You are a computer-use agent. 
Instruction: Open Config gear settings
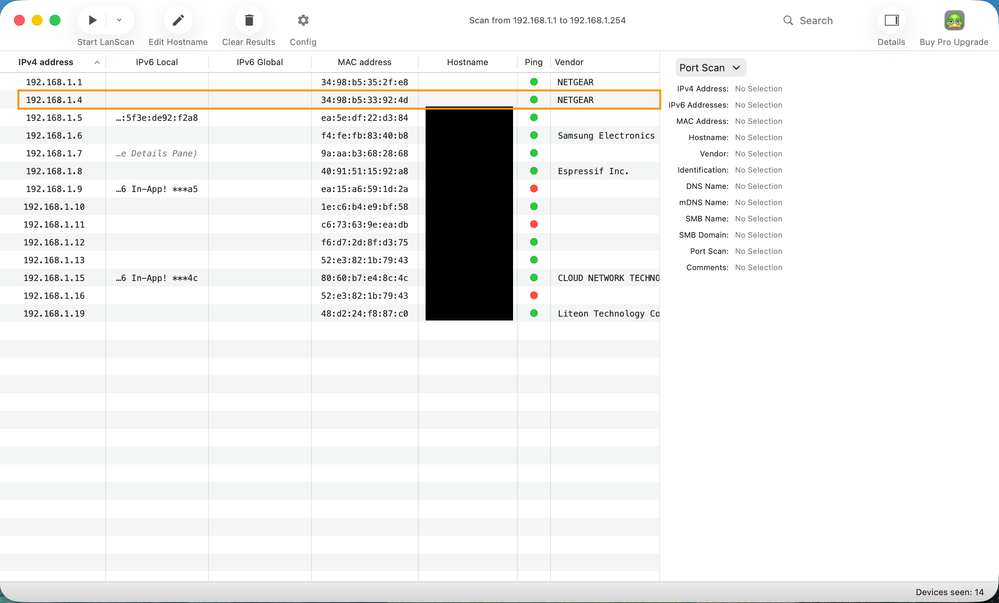[x=303, y=20]
